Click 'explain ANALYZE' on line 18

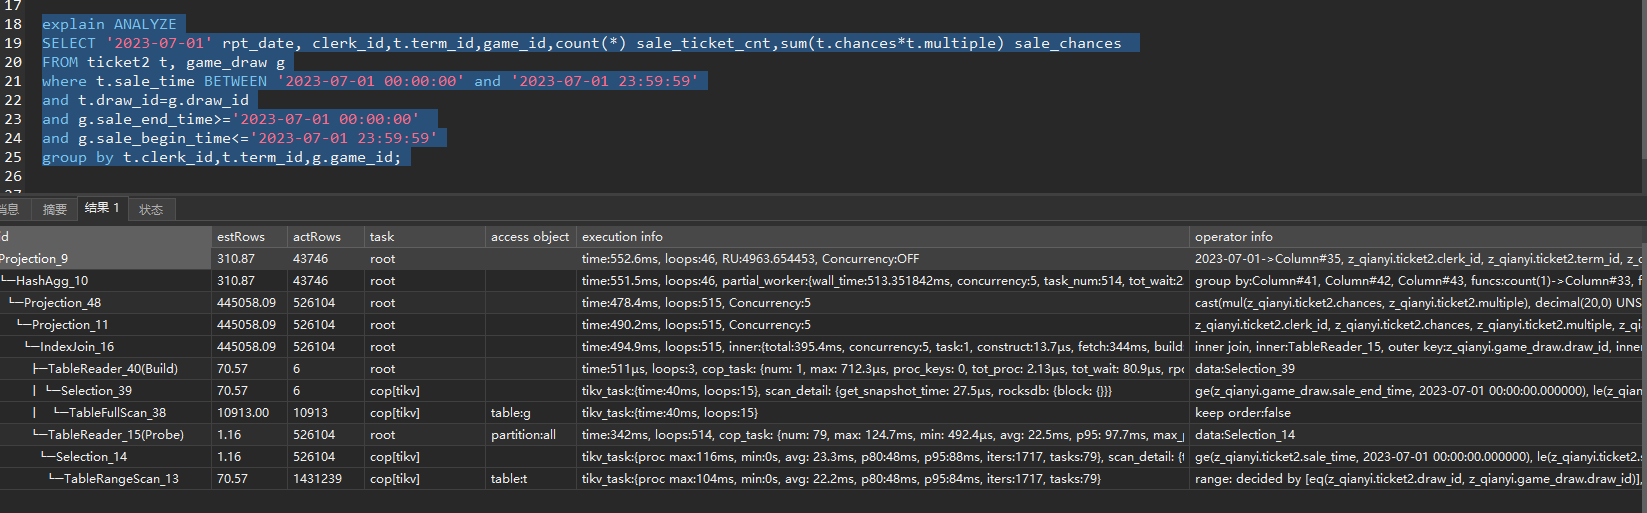click(109, 24)
